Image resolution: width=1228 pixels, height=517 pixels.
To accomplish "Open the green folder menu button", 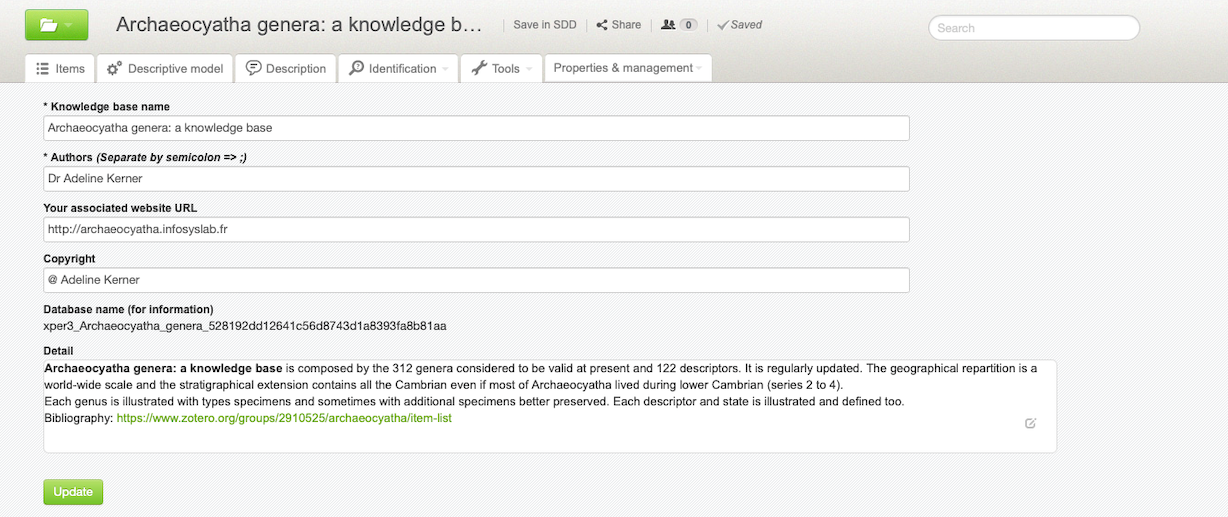I will (x=56, y=25).
